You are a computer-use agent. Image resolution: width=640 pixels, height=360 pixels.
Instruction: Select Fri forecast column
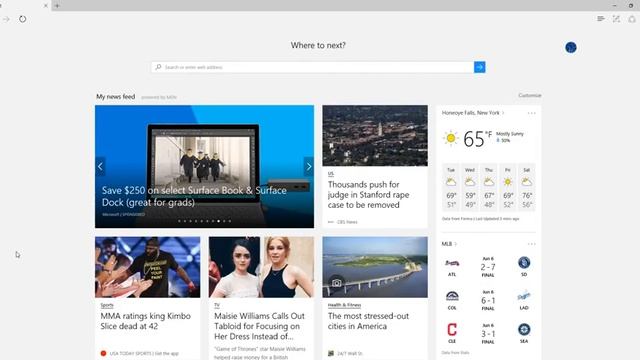tap(508, 187)
